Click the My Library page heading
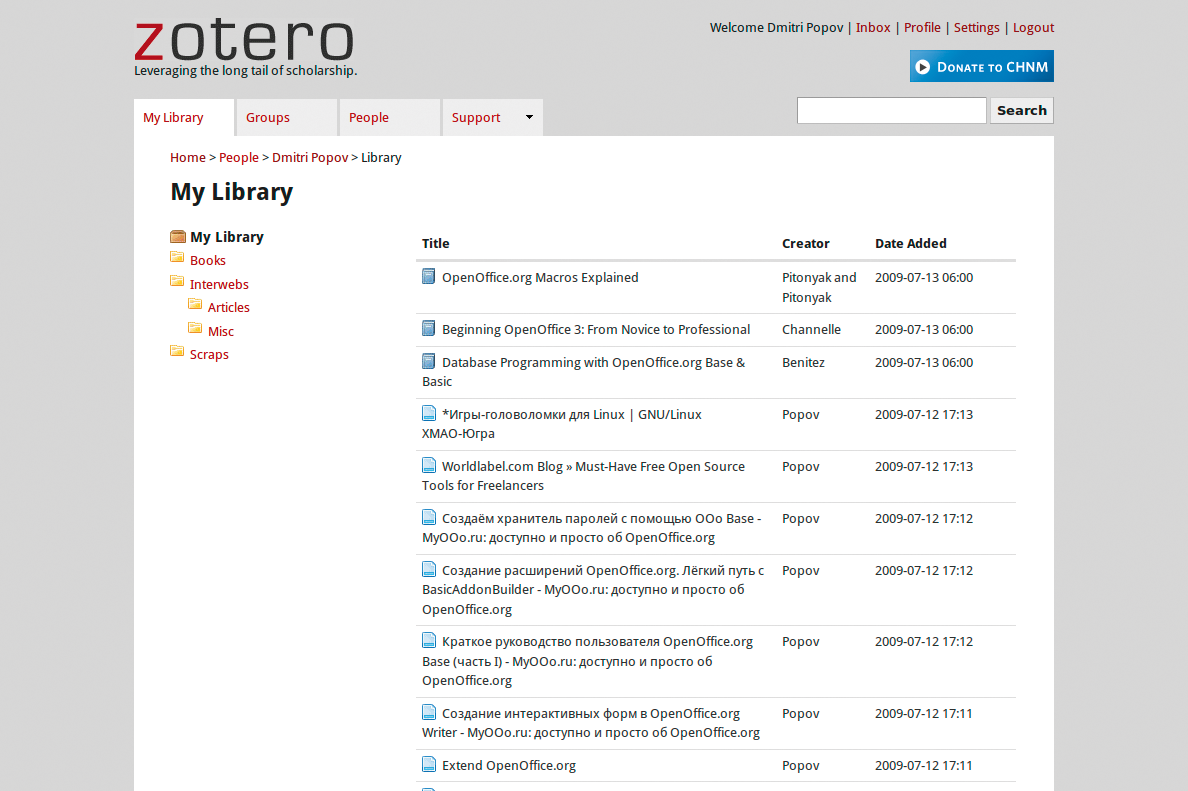 [232, 192]
